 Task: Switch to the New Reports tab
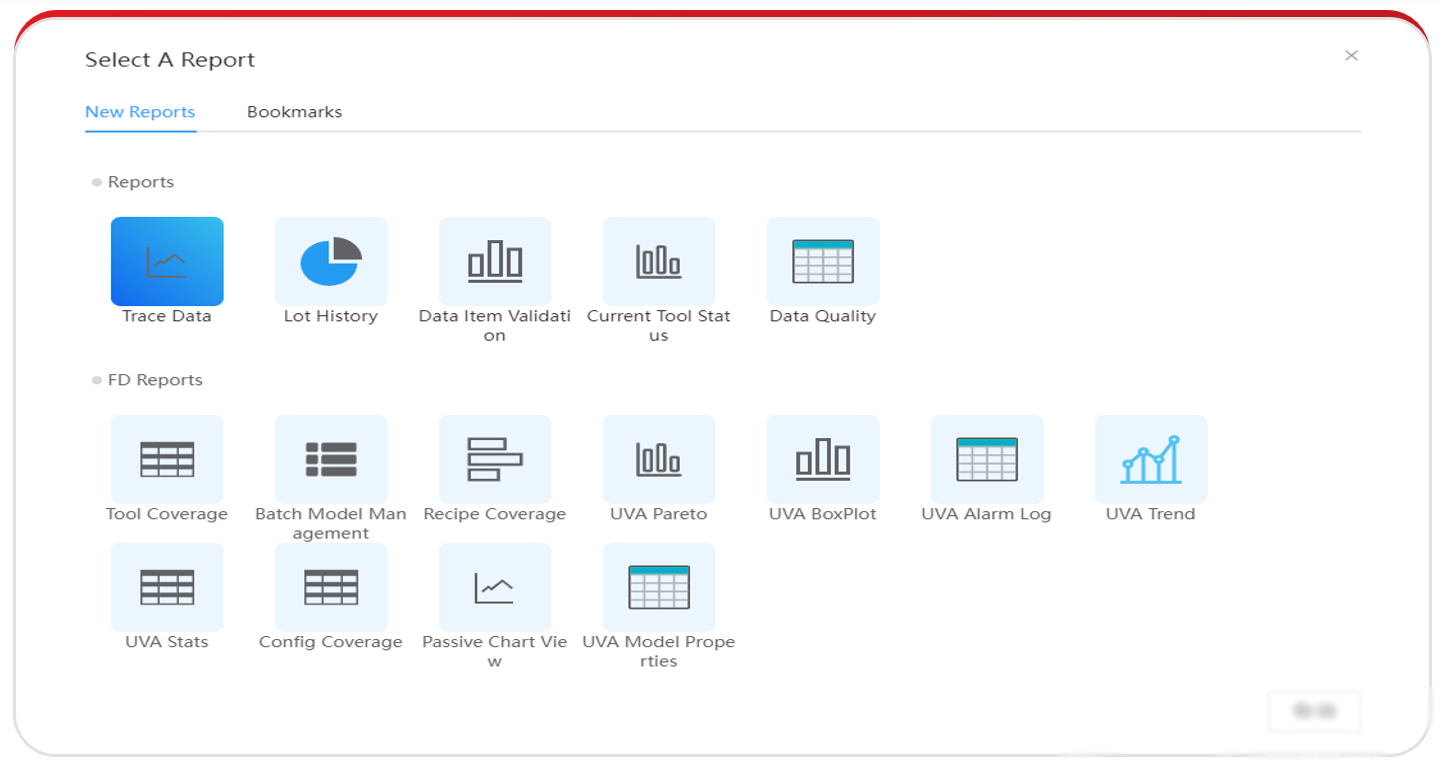pos(140,112)
